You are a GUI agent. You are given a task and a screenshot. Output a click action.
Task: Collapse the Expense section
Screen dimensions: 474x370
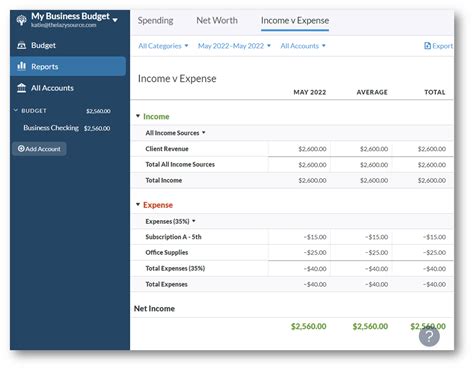138,204
